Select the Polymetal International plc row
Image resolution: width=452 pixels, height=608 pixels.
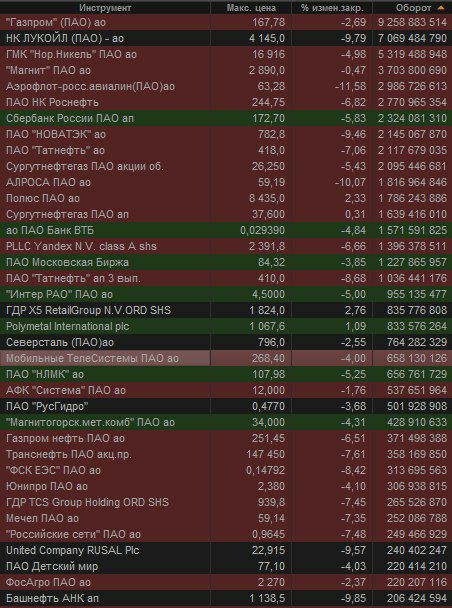point(226,326)
